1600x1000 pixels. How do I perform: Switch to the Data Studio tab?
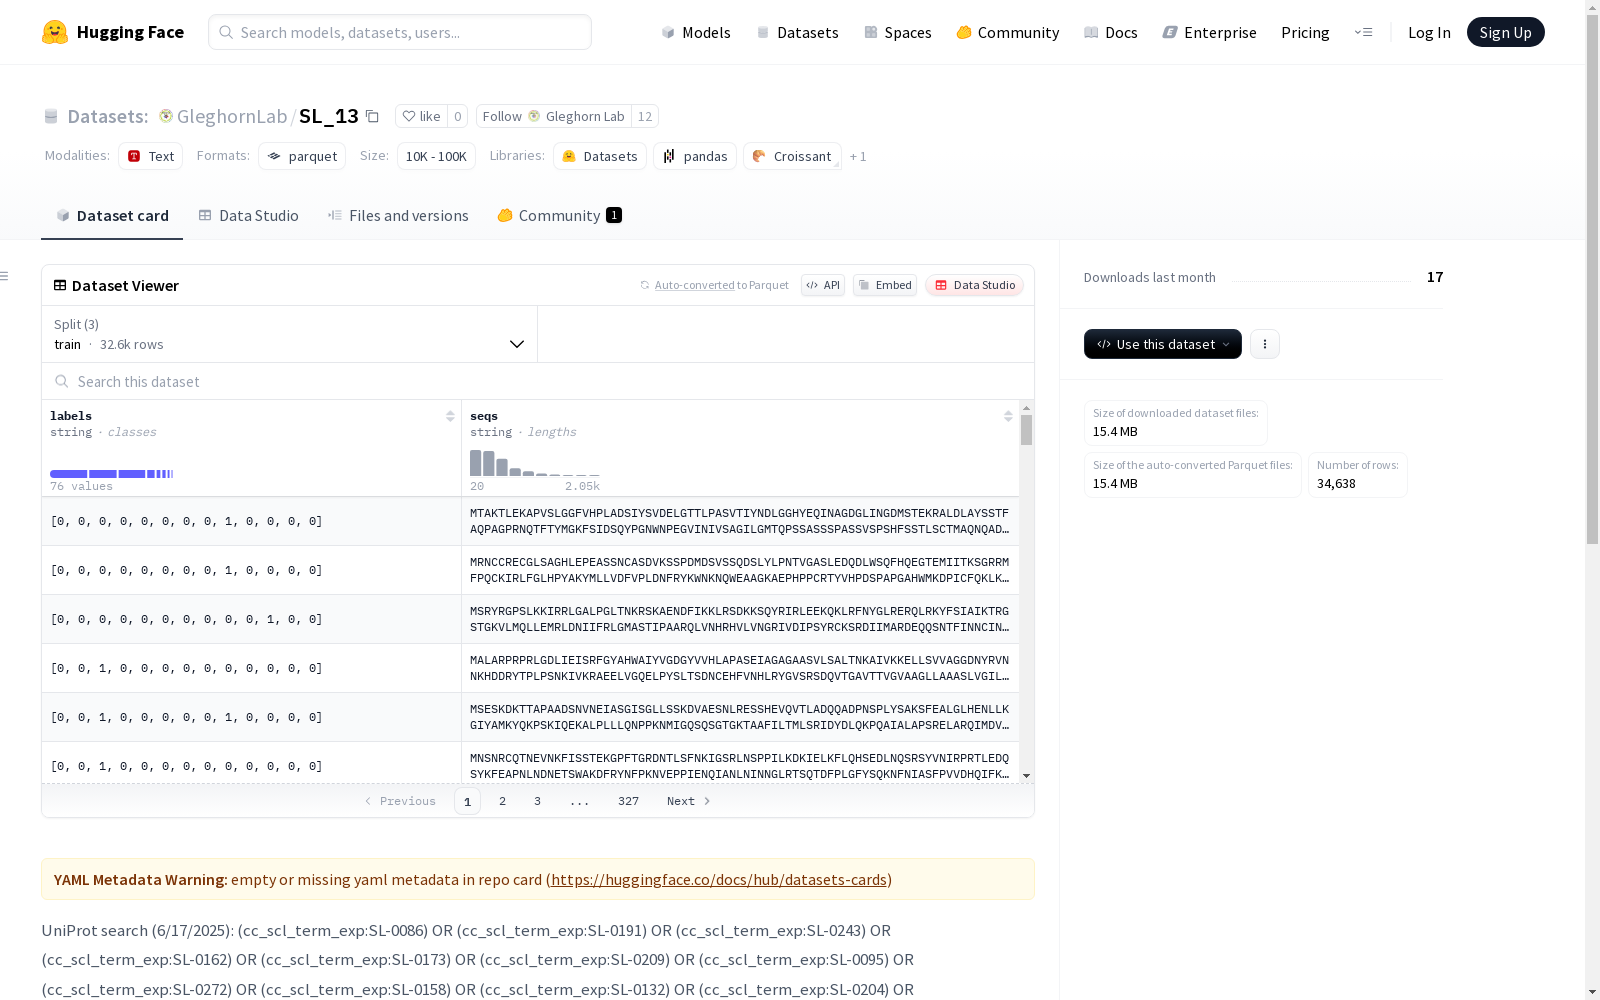coord(248,215)
